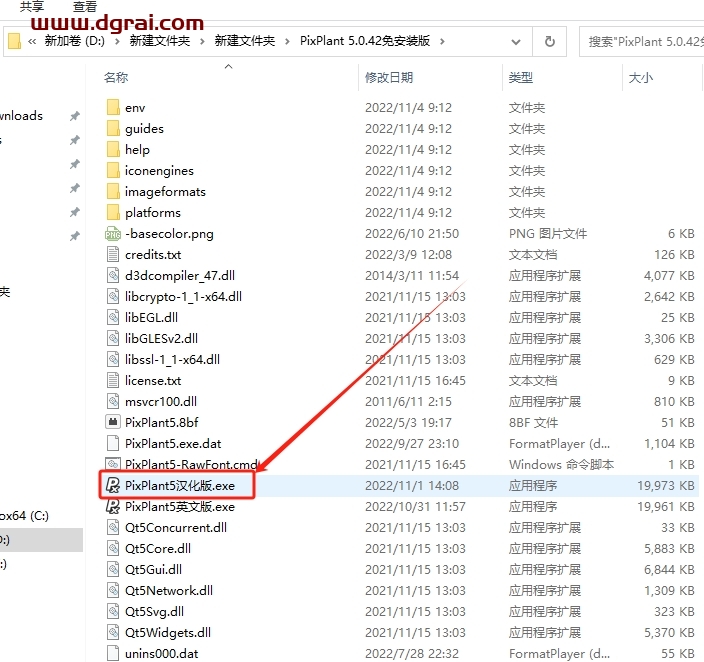Expand chevron after second 新建文件夹 breadcrumb
The width and height of the screenshot is (704, 662).
pos(287,42)
